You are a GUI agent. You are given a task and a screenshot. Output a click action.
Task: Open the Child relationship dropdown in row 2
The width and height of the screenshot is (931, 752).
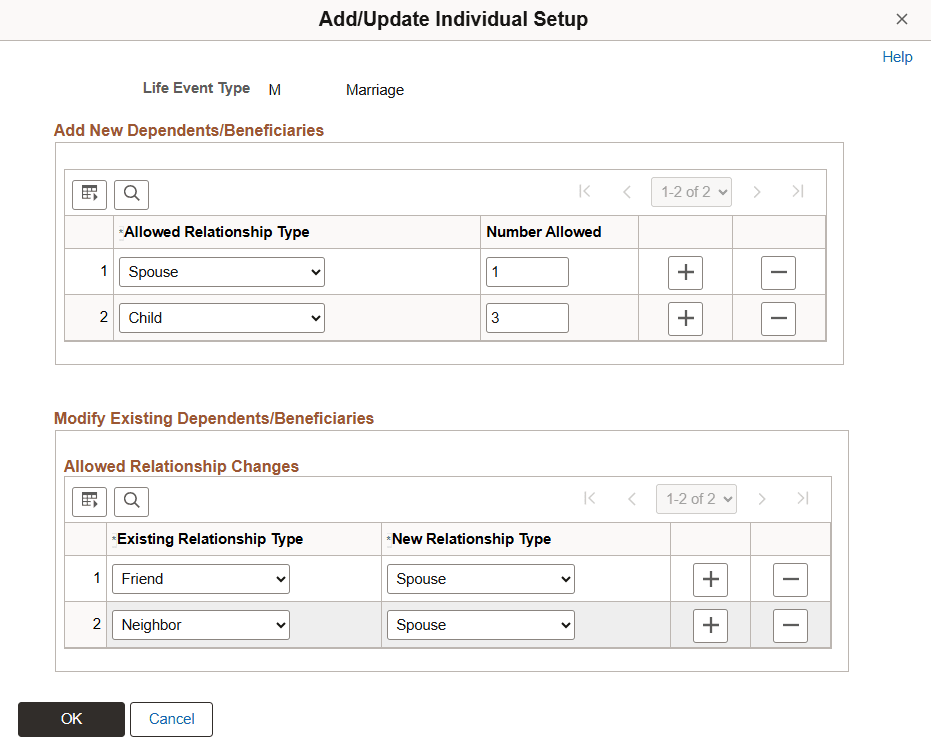coord(221,317)
